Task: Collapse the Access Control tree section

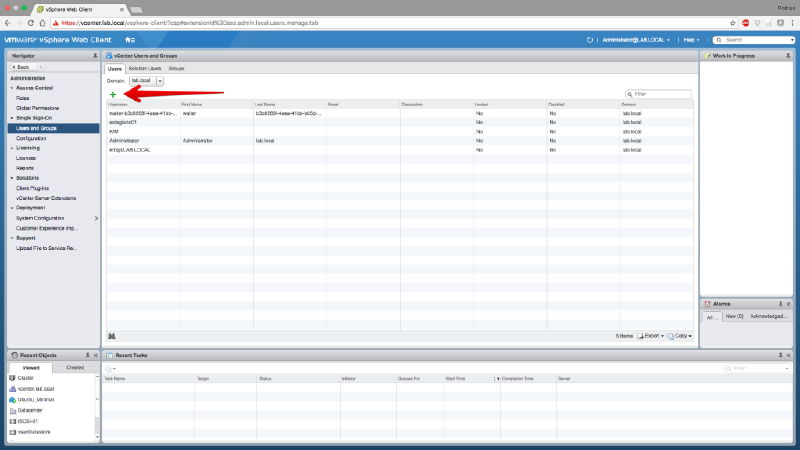Action: [12, 88]
